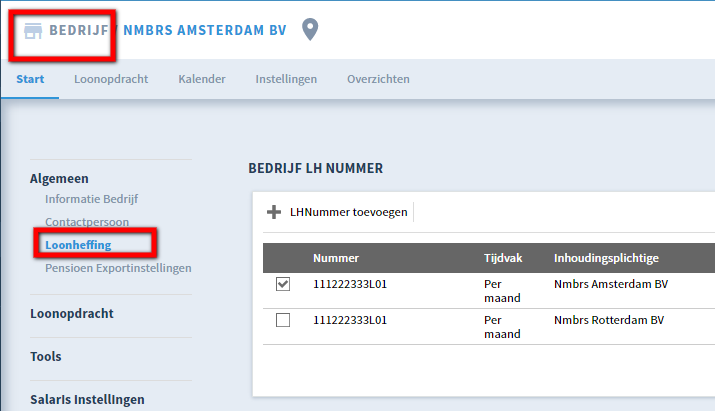Open the Contactpersoon link

pyautogui.click(x=87, y=222)
